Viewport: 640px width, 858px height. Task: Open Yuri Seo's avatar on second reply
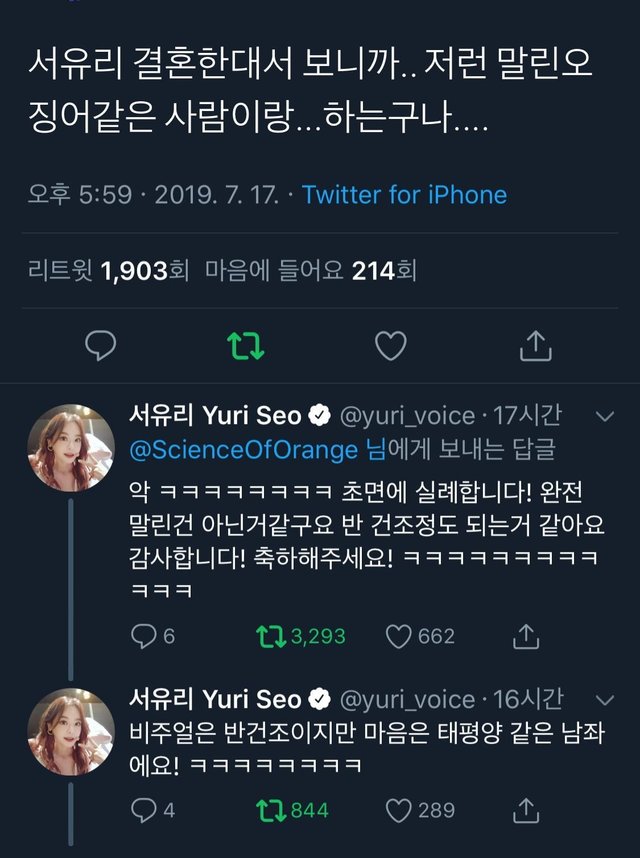click(70, 730)
